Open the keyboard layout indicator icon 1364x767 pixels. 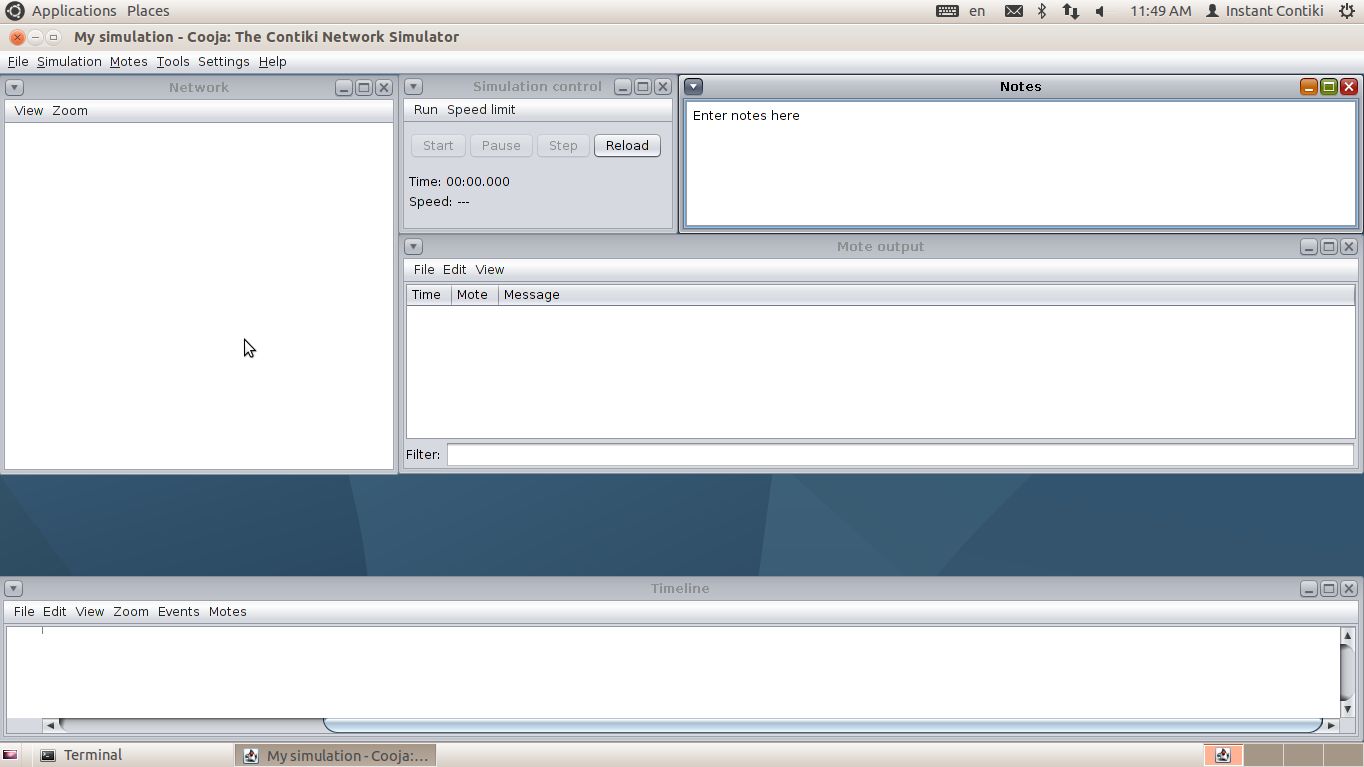(x=947, y=11)
